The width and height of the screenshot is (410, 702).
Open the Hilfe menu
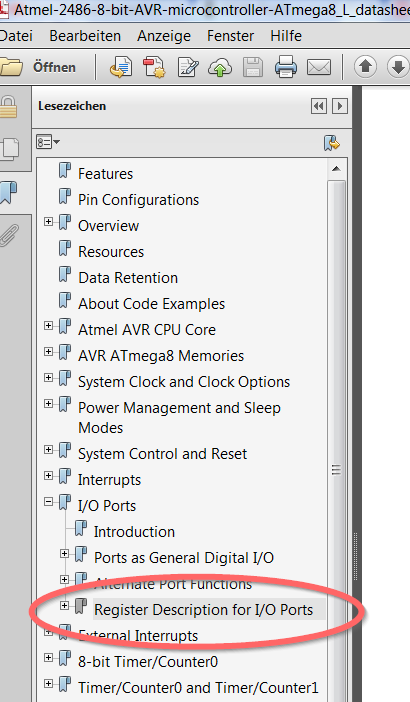coord(286,36)
